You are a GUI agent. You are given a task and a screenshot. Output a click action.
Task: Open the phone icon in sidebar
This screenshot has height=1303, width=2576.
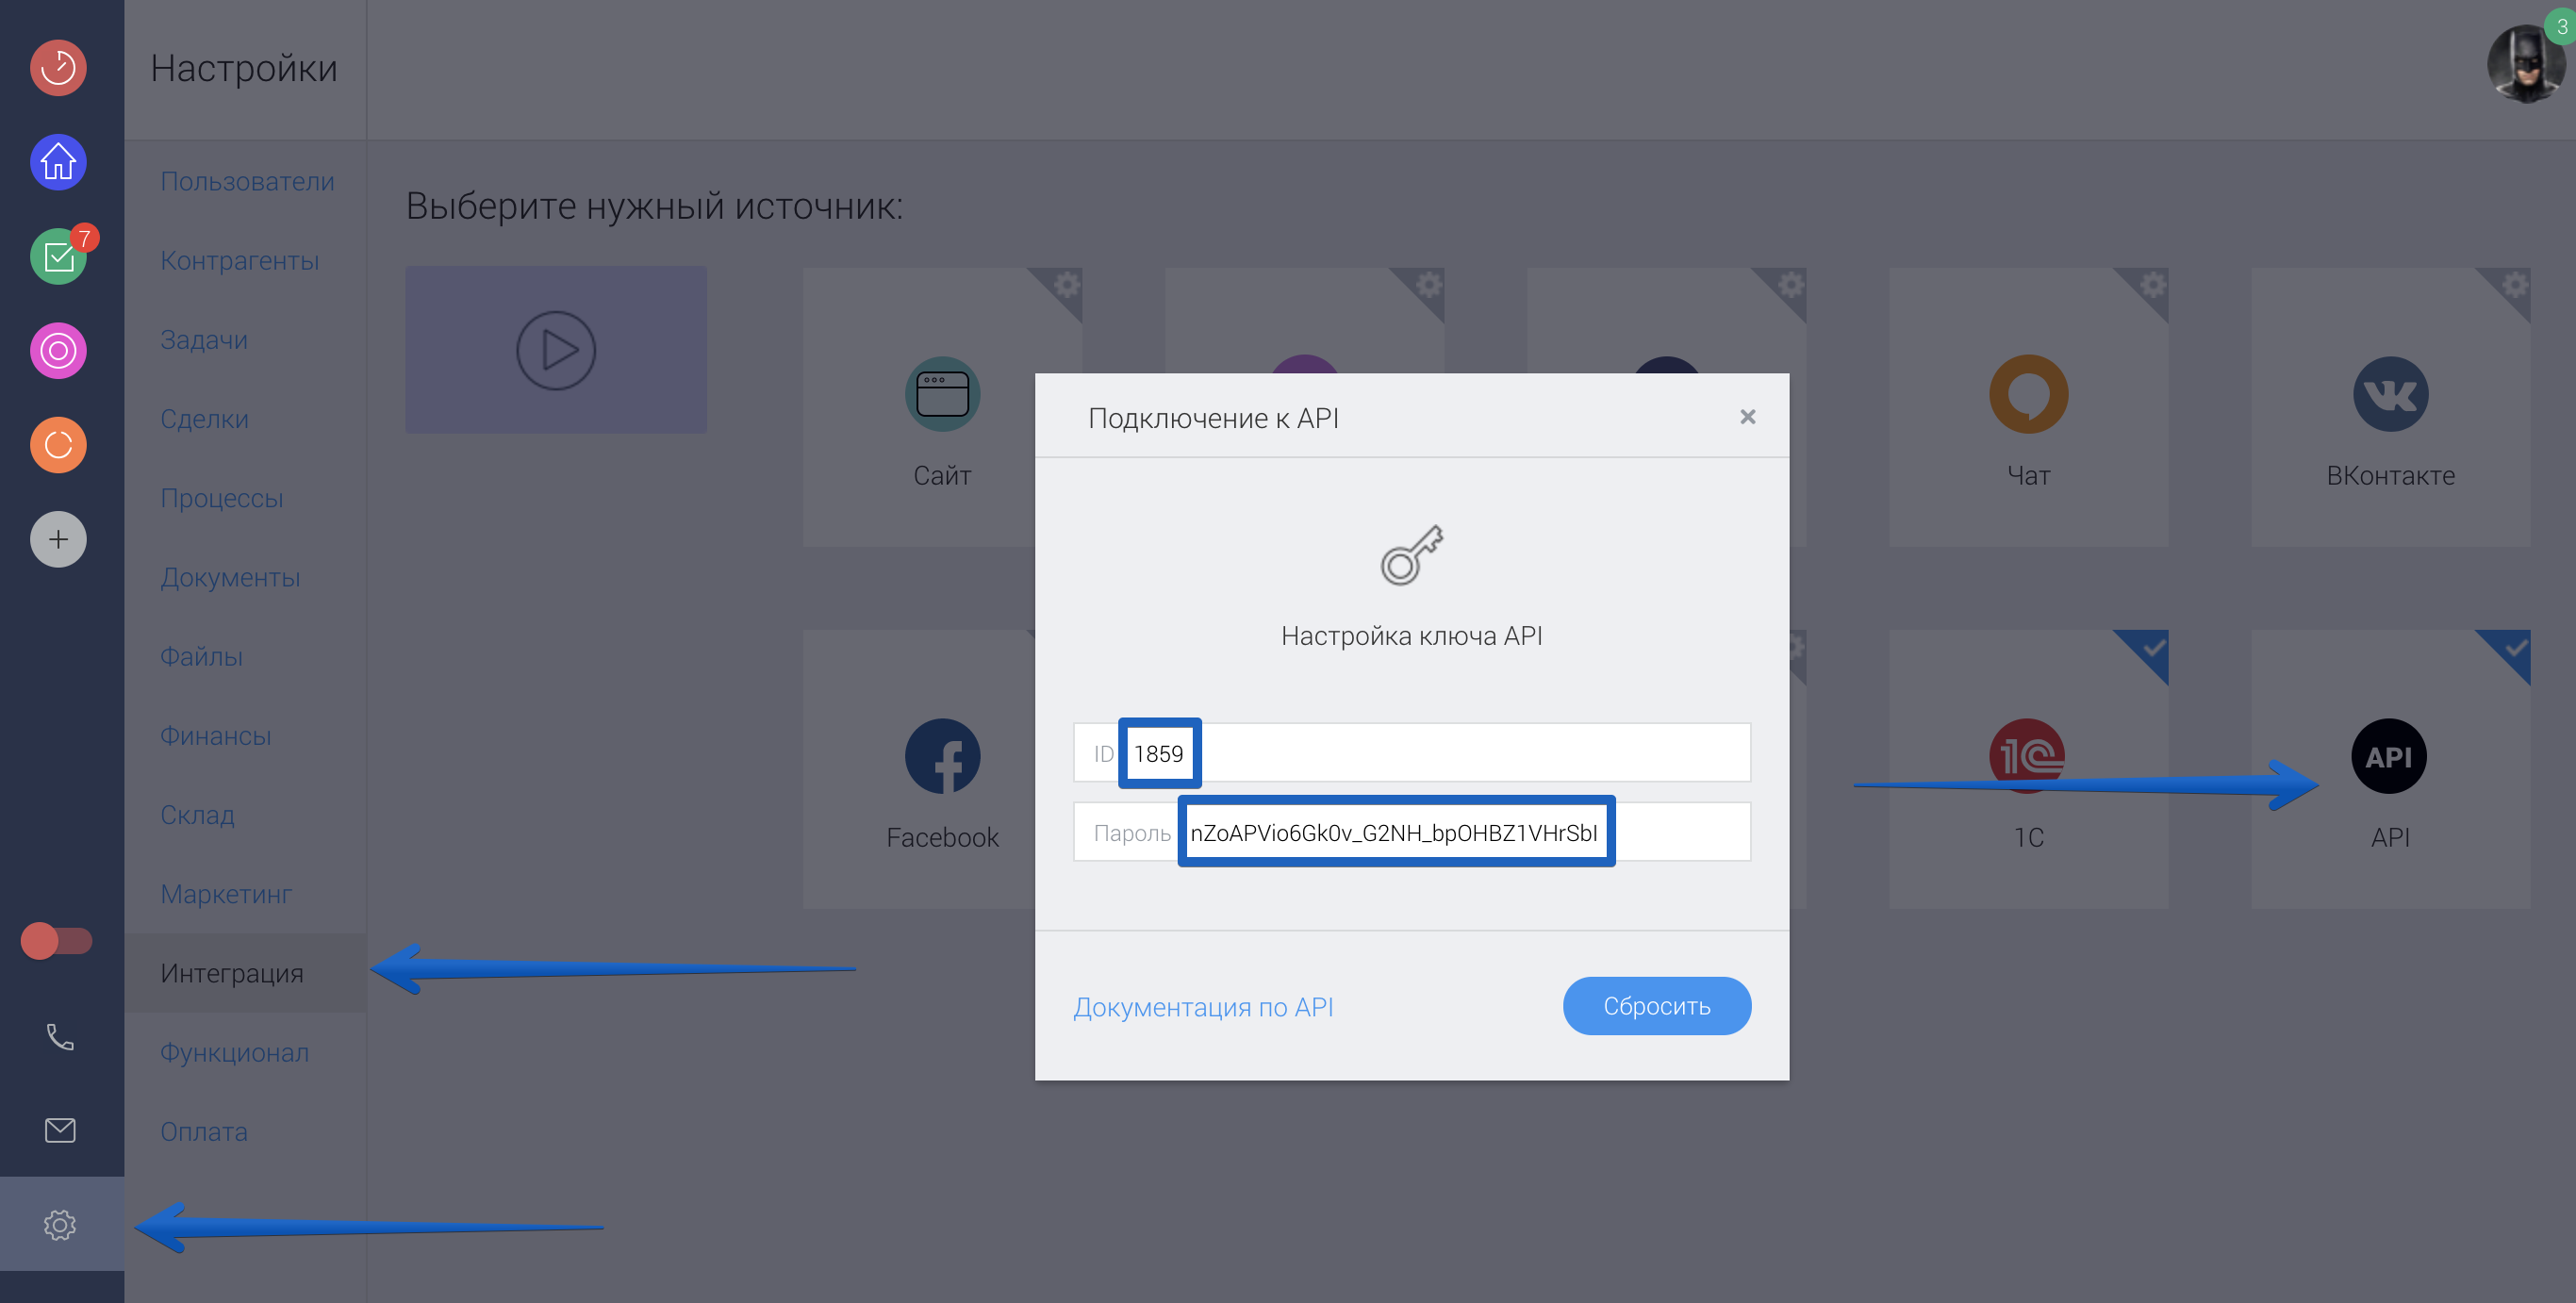click(60, 1037)
